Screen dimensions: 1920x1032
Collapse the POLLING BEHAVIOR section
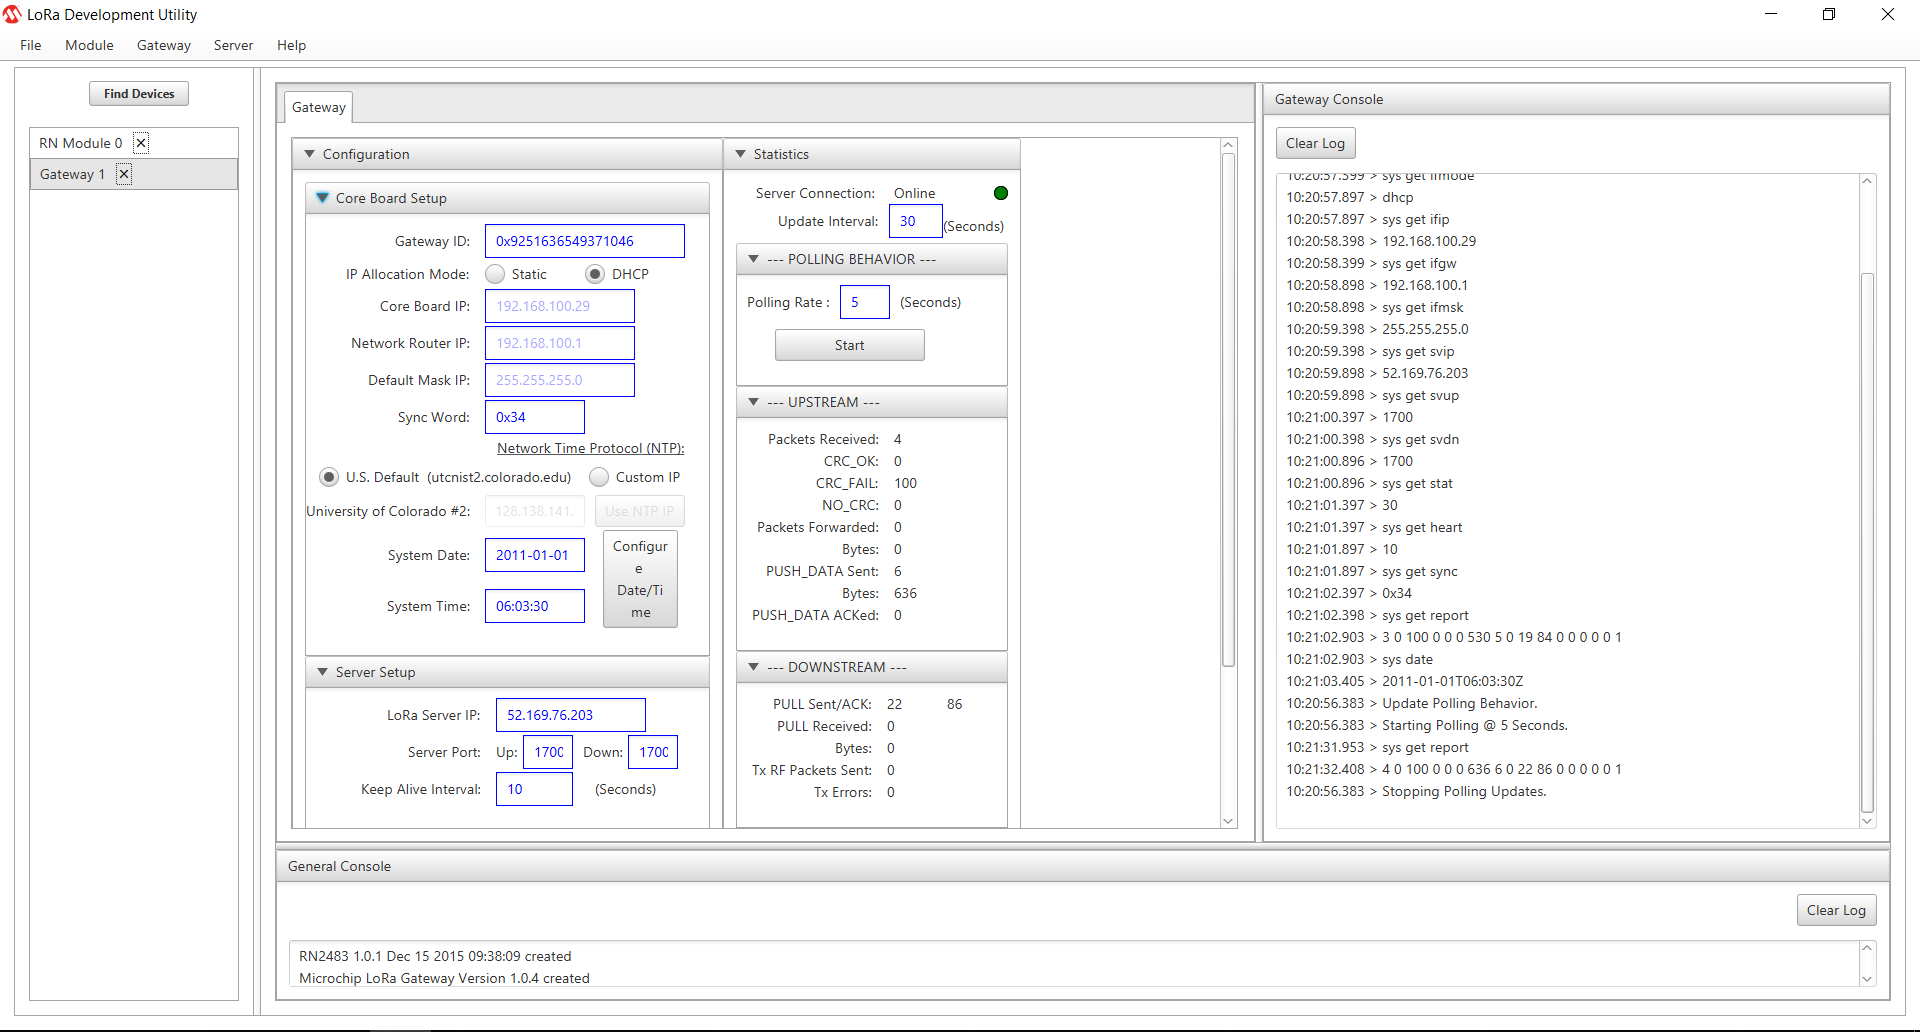(x=753, y=259)
